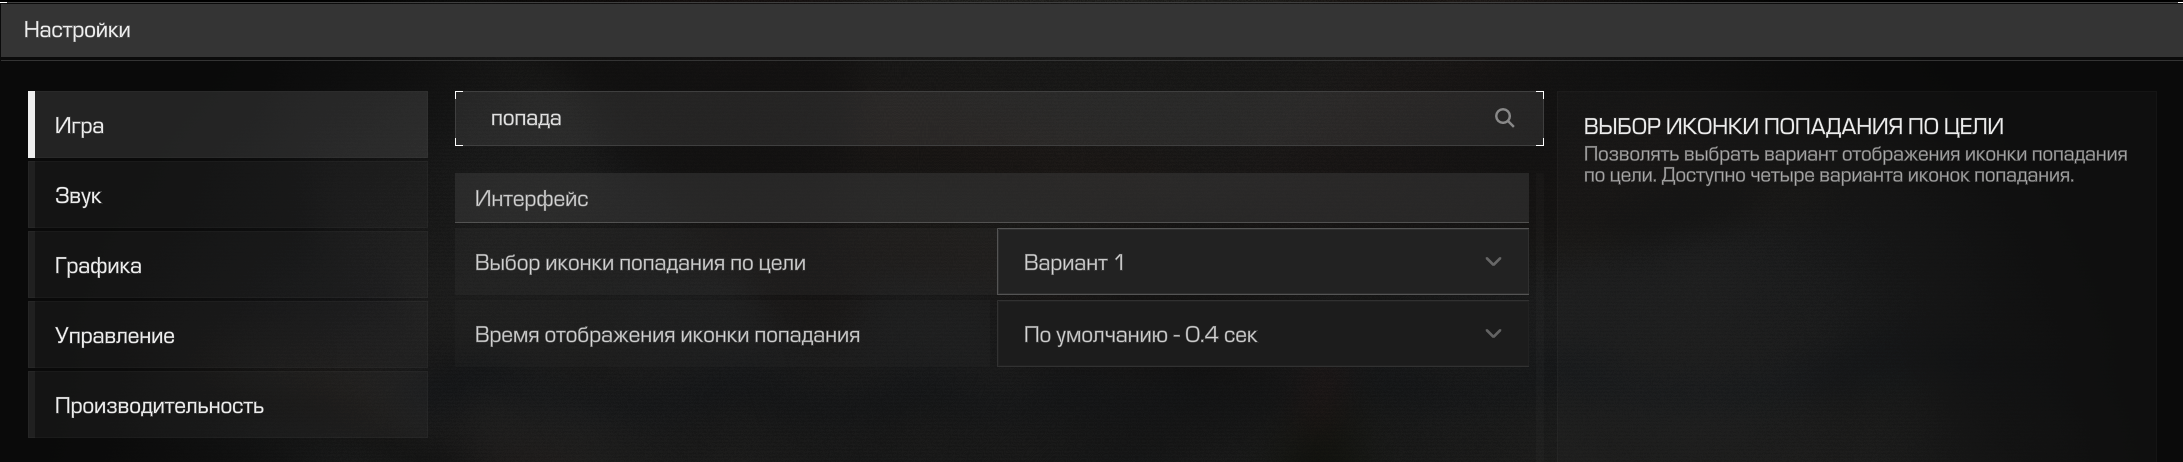This screenshot has width=2183, height=462.
Task: Go to the Управление settings tab
Action: 229,335
